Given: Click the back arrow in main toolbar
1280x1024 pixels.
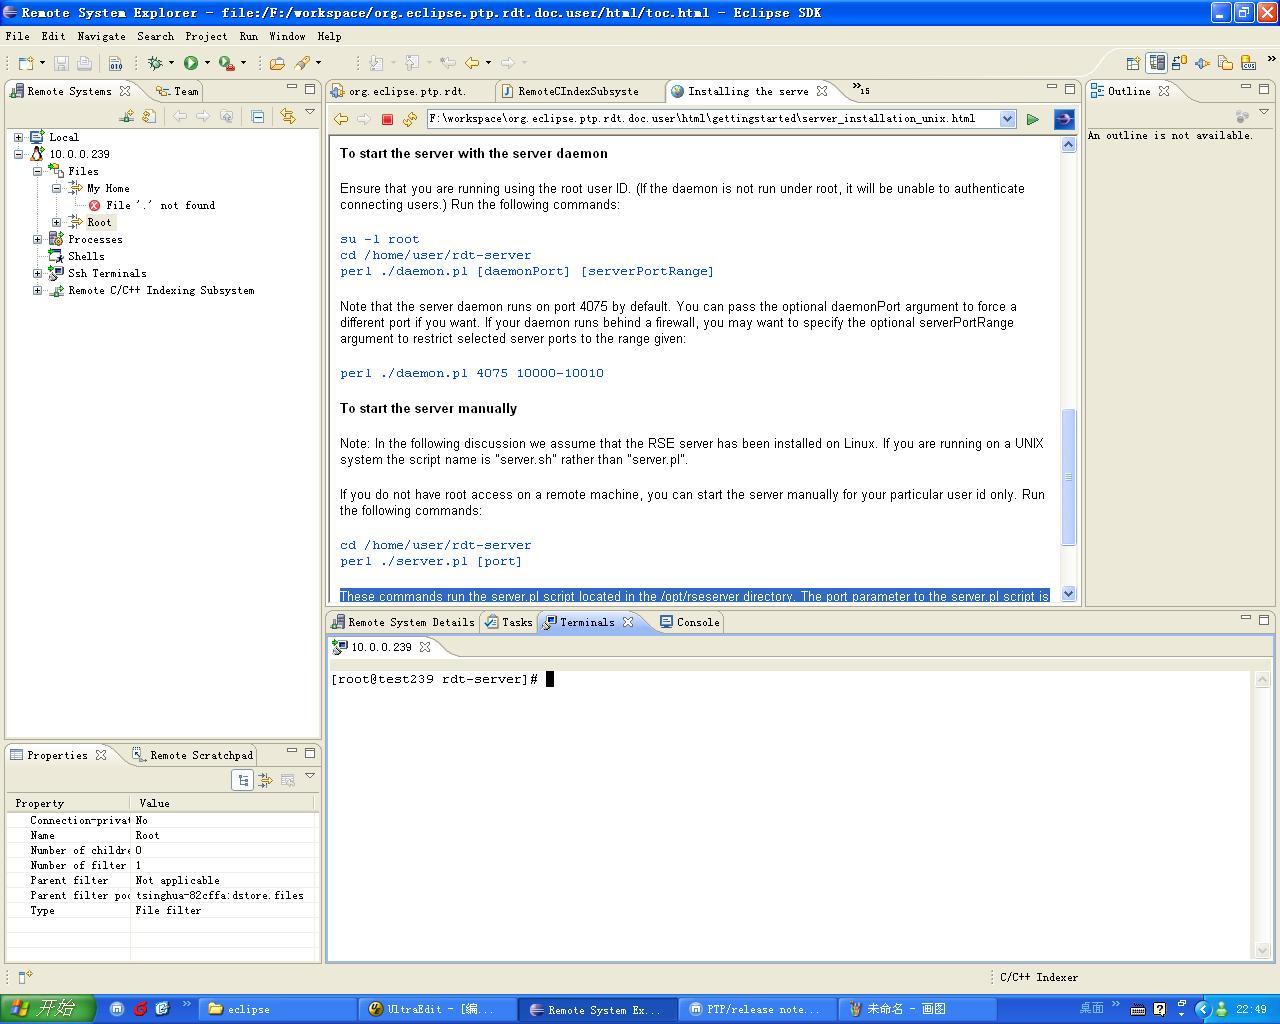Looking at the screenshot, I should point(472,63).
